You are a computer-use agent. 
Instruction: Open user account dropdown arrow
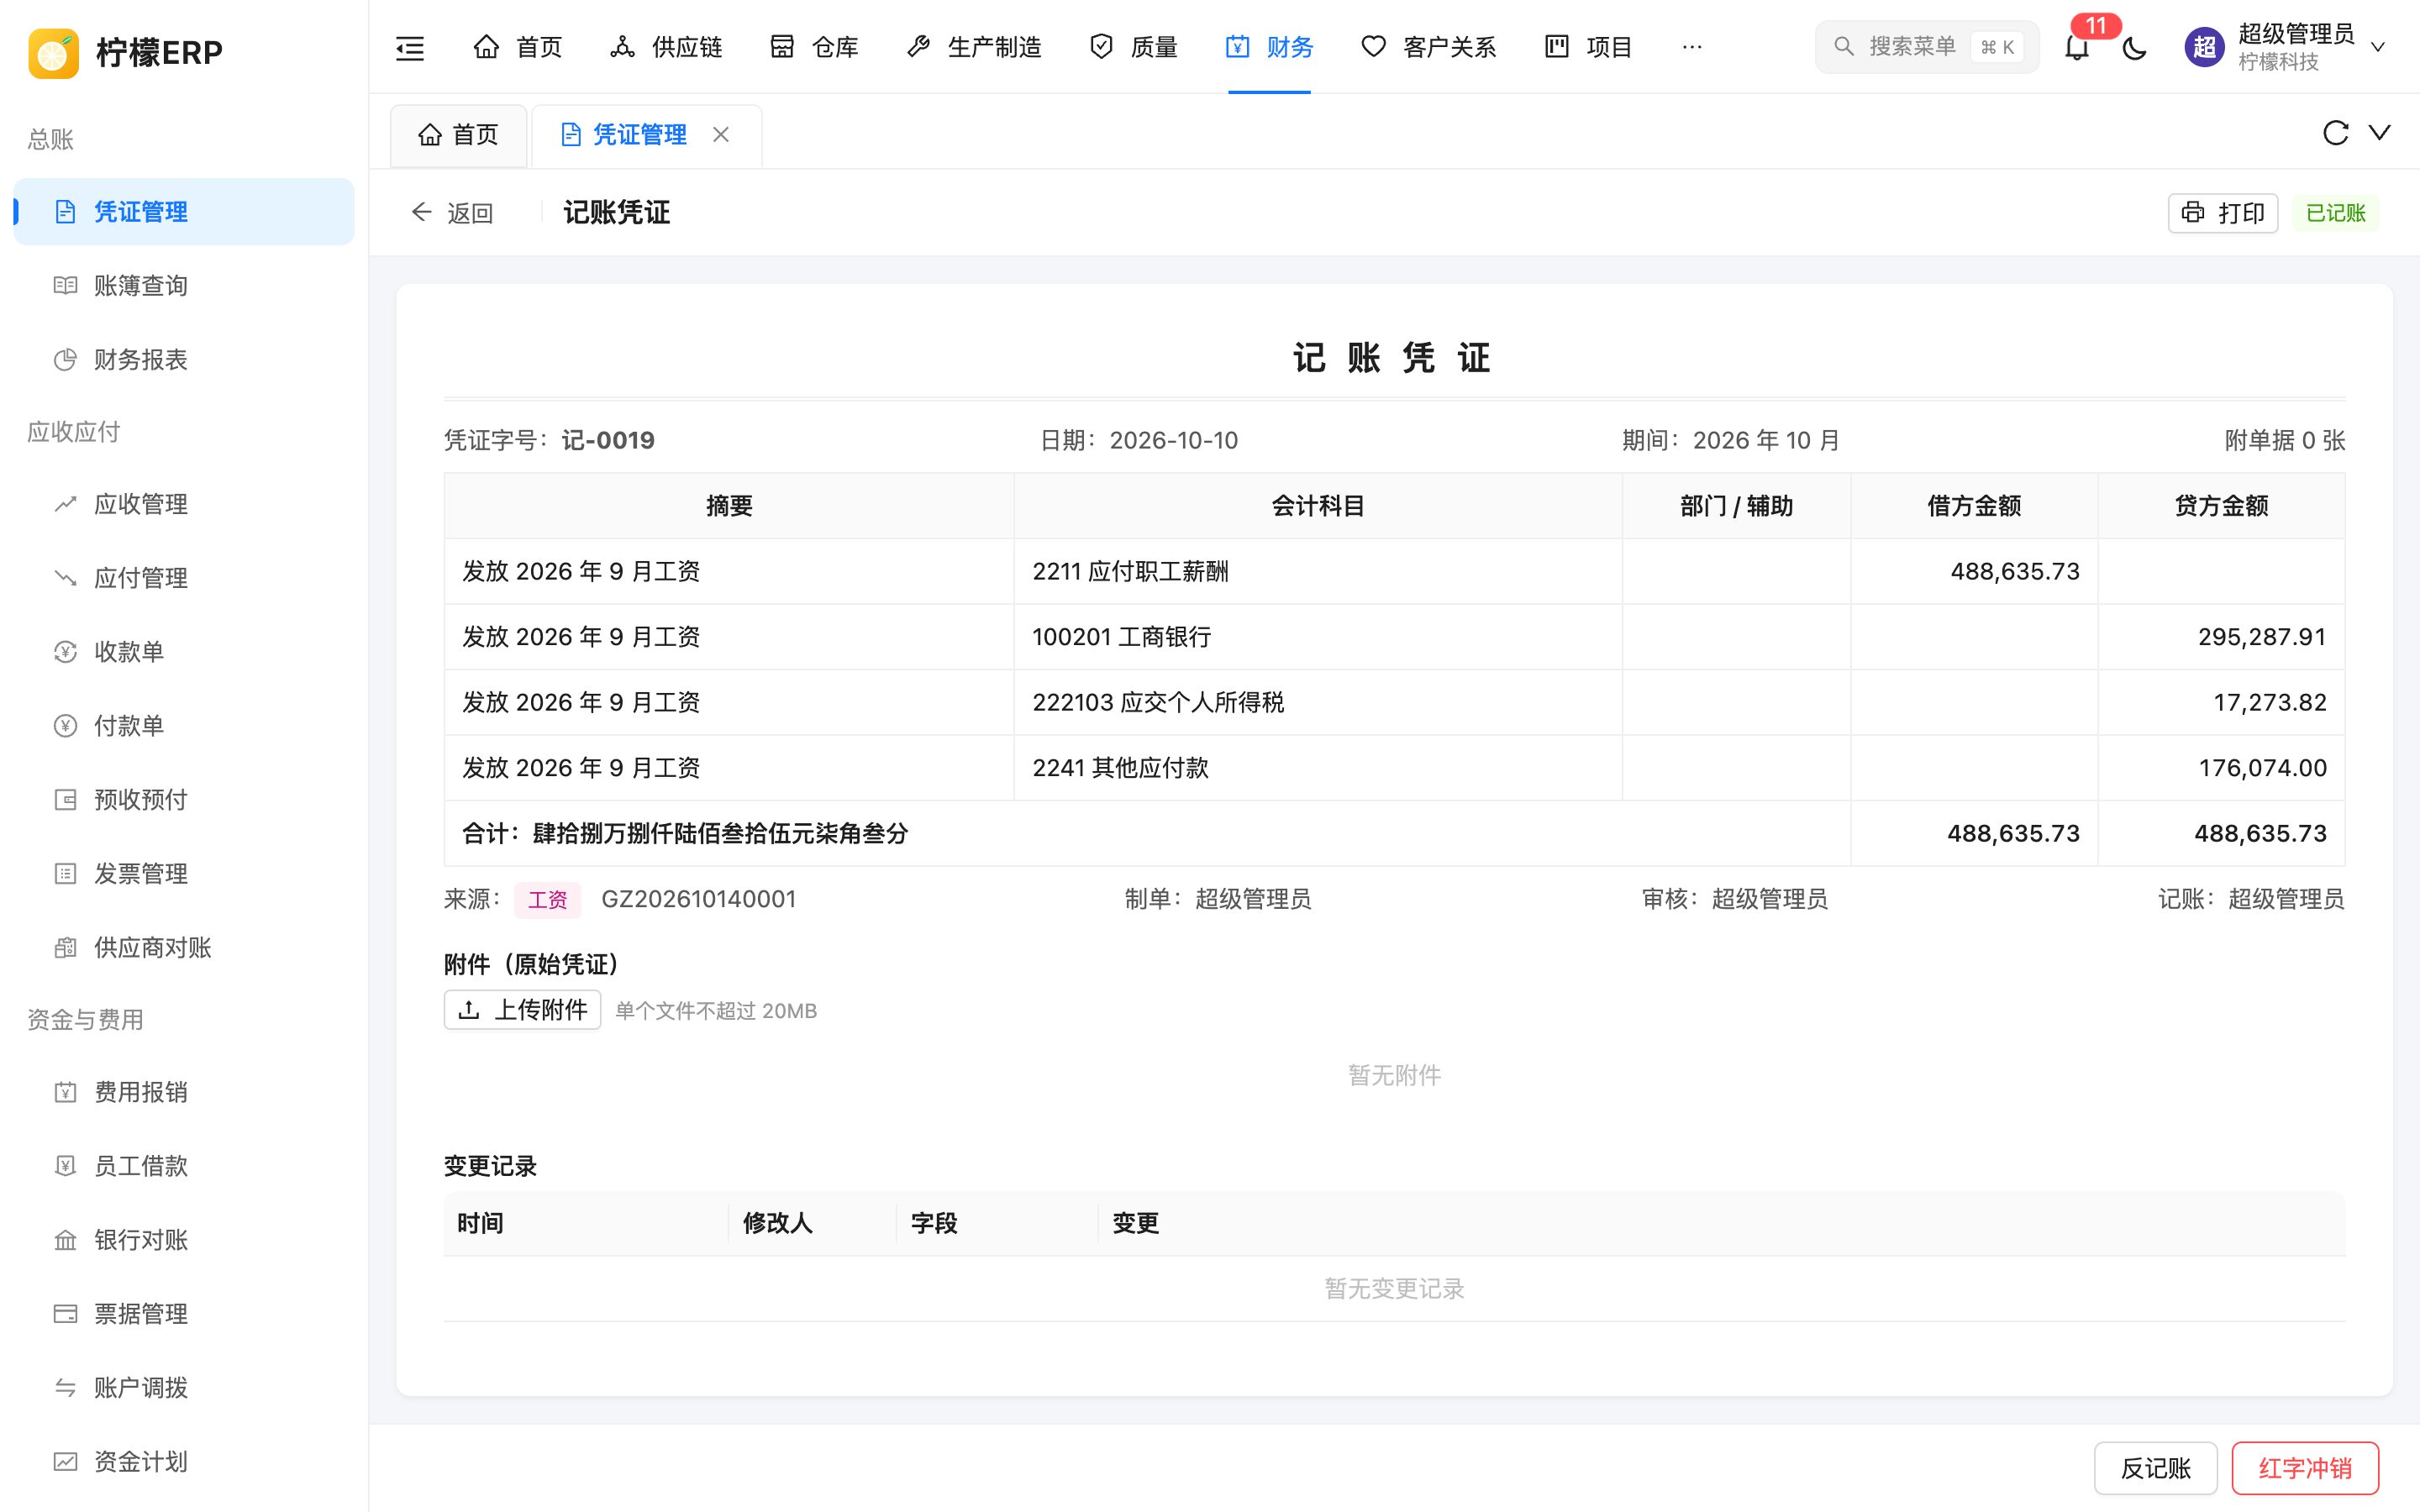pos(2378,47)
